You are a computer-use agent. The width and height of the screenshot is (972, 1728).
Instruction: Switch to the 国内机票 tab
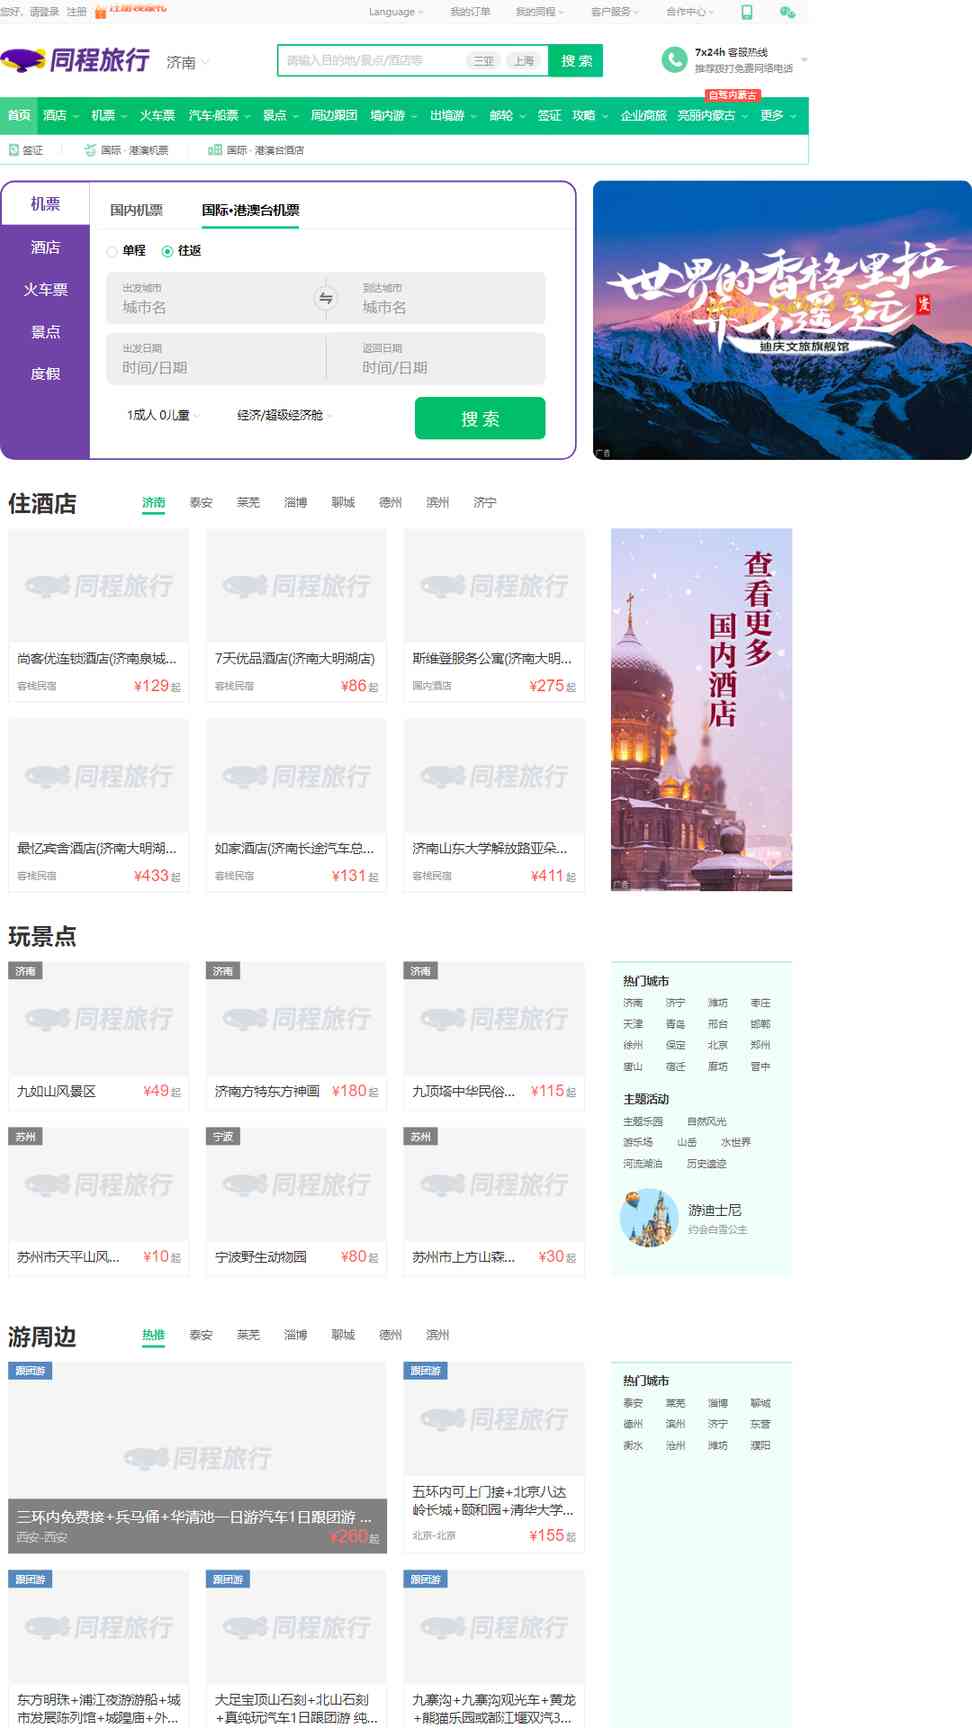136,210
